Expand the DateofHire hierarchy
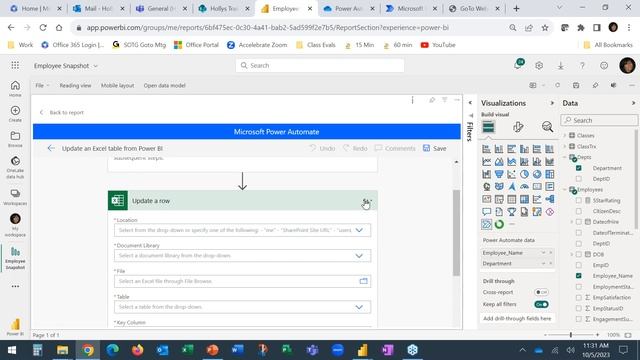This screenshot has width=640, height=360. [x=572, y=222]
